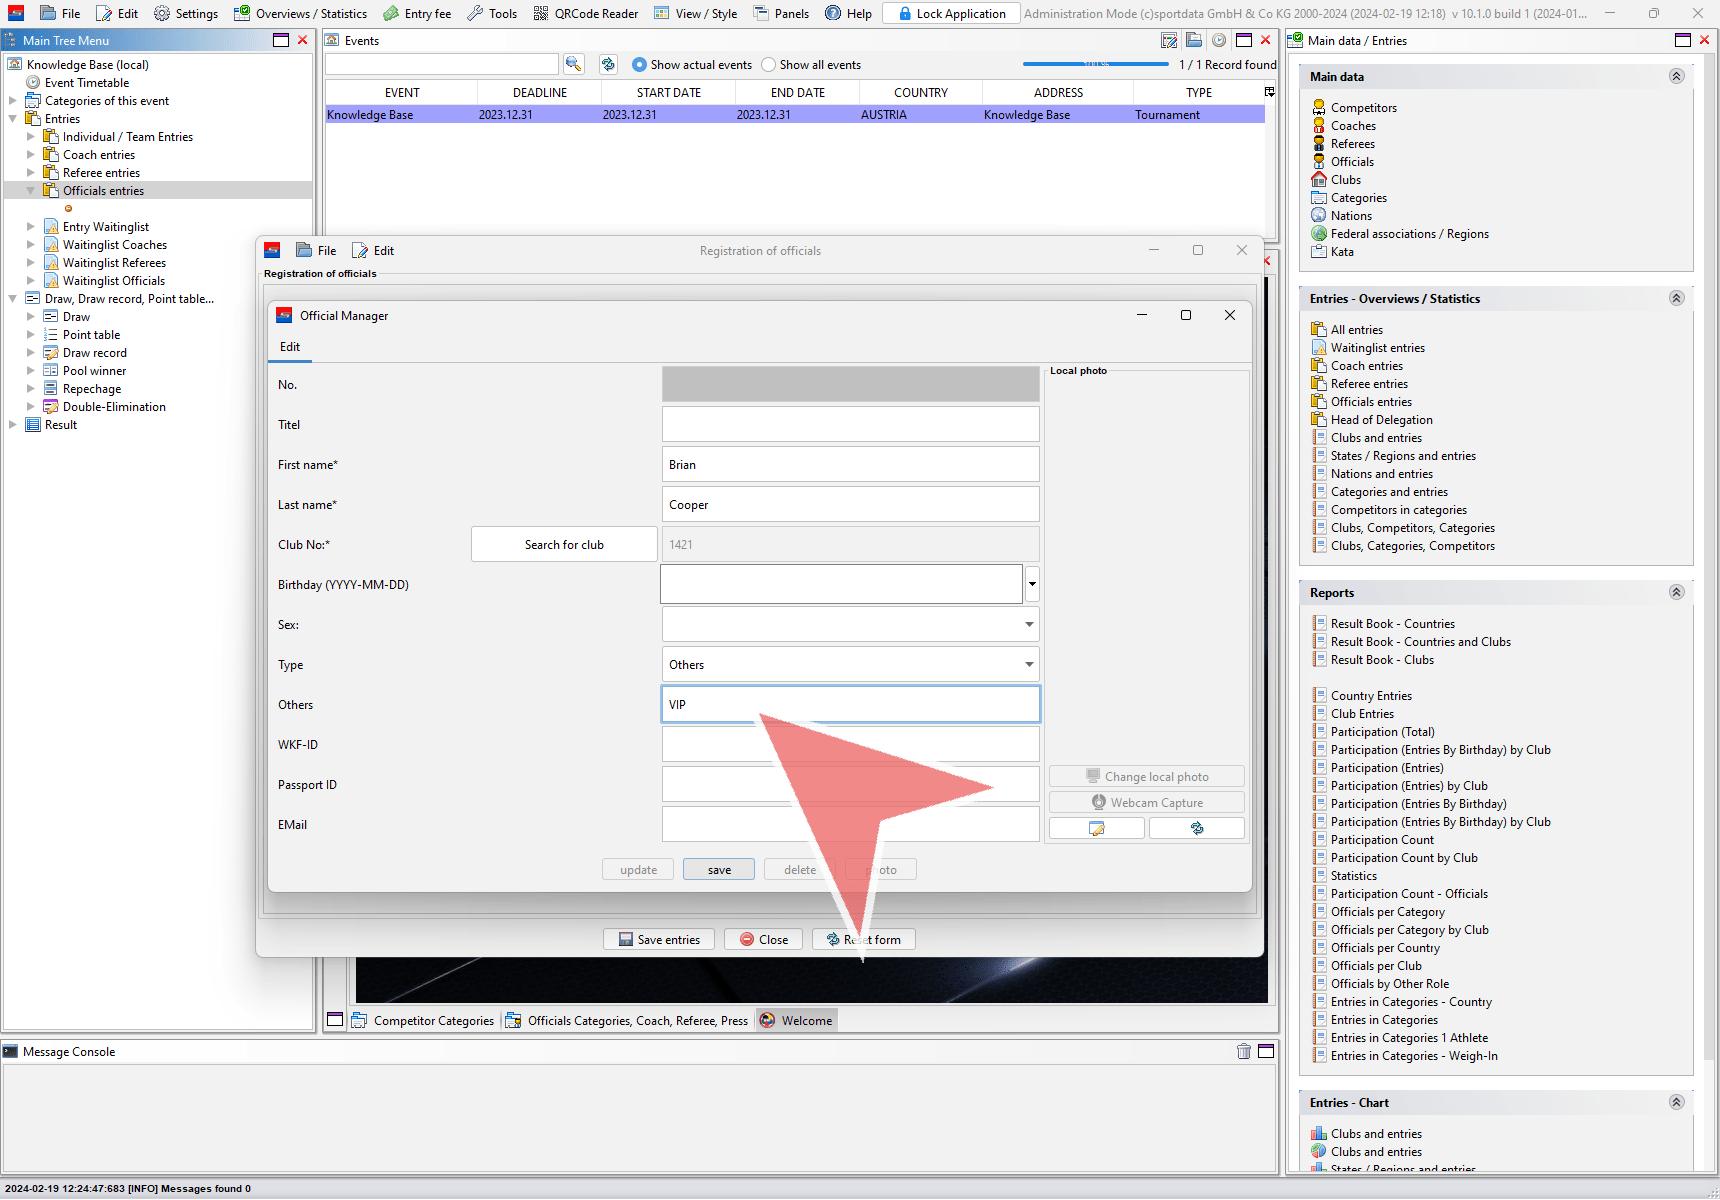Open the Sex dropdown
Image resolution: width=1720 pixels, height=1200 pixels.
[850, 624]
